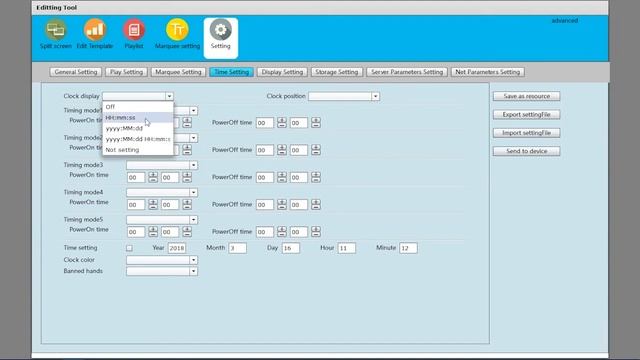Viewport: 640px width, 360px height.
Task: Adjust Timing mode2 PowerOff minute stepper
Action: (316, 150)
